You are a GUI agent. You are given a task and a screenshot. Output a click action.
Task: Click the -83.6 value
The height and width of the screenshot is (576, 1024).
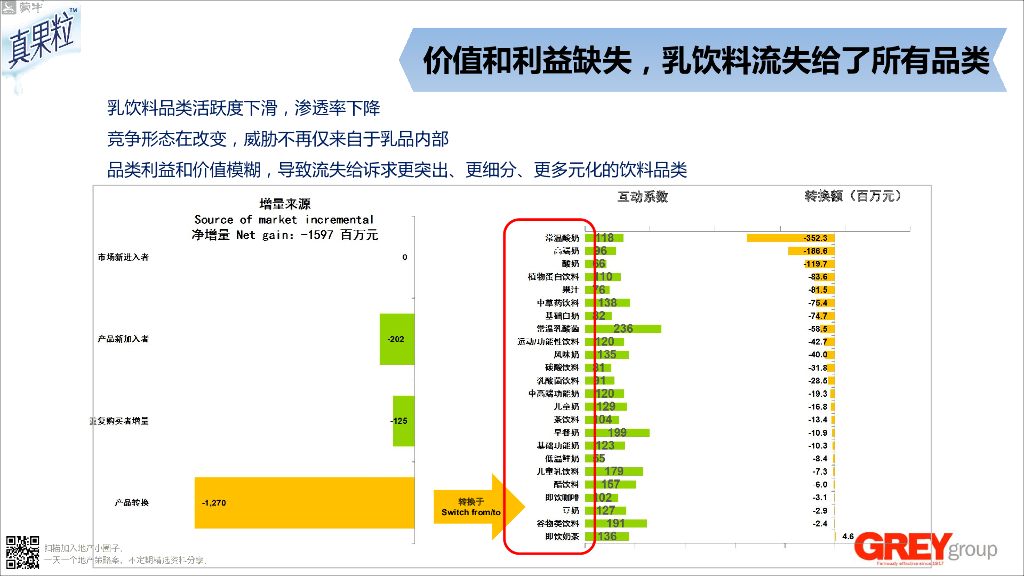818,277
